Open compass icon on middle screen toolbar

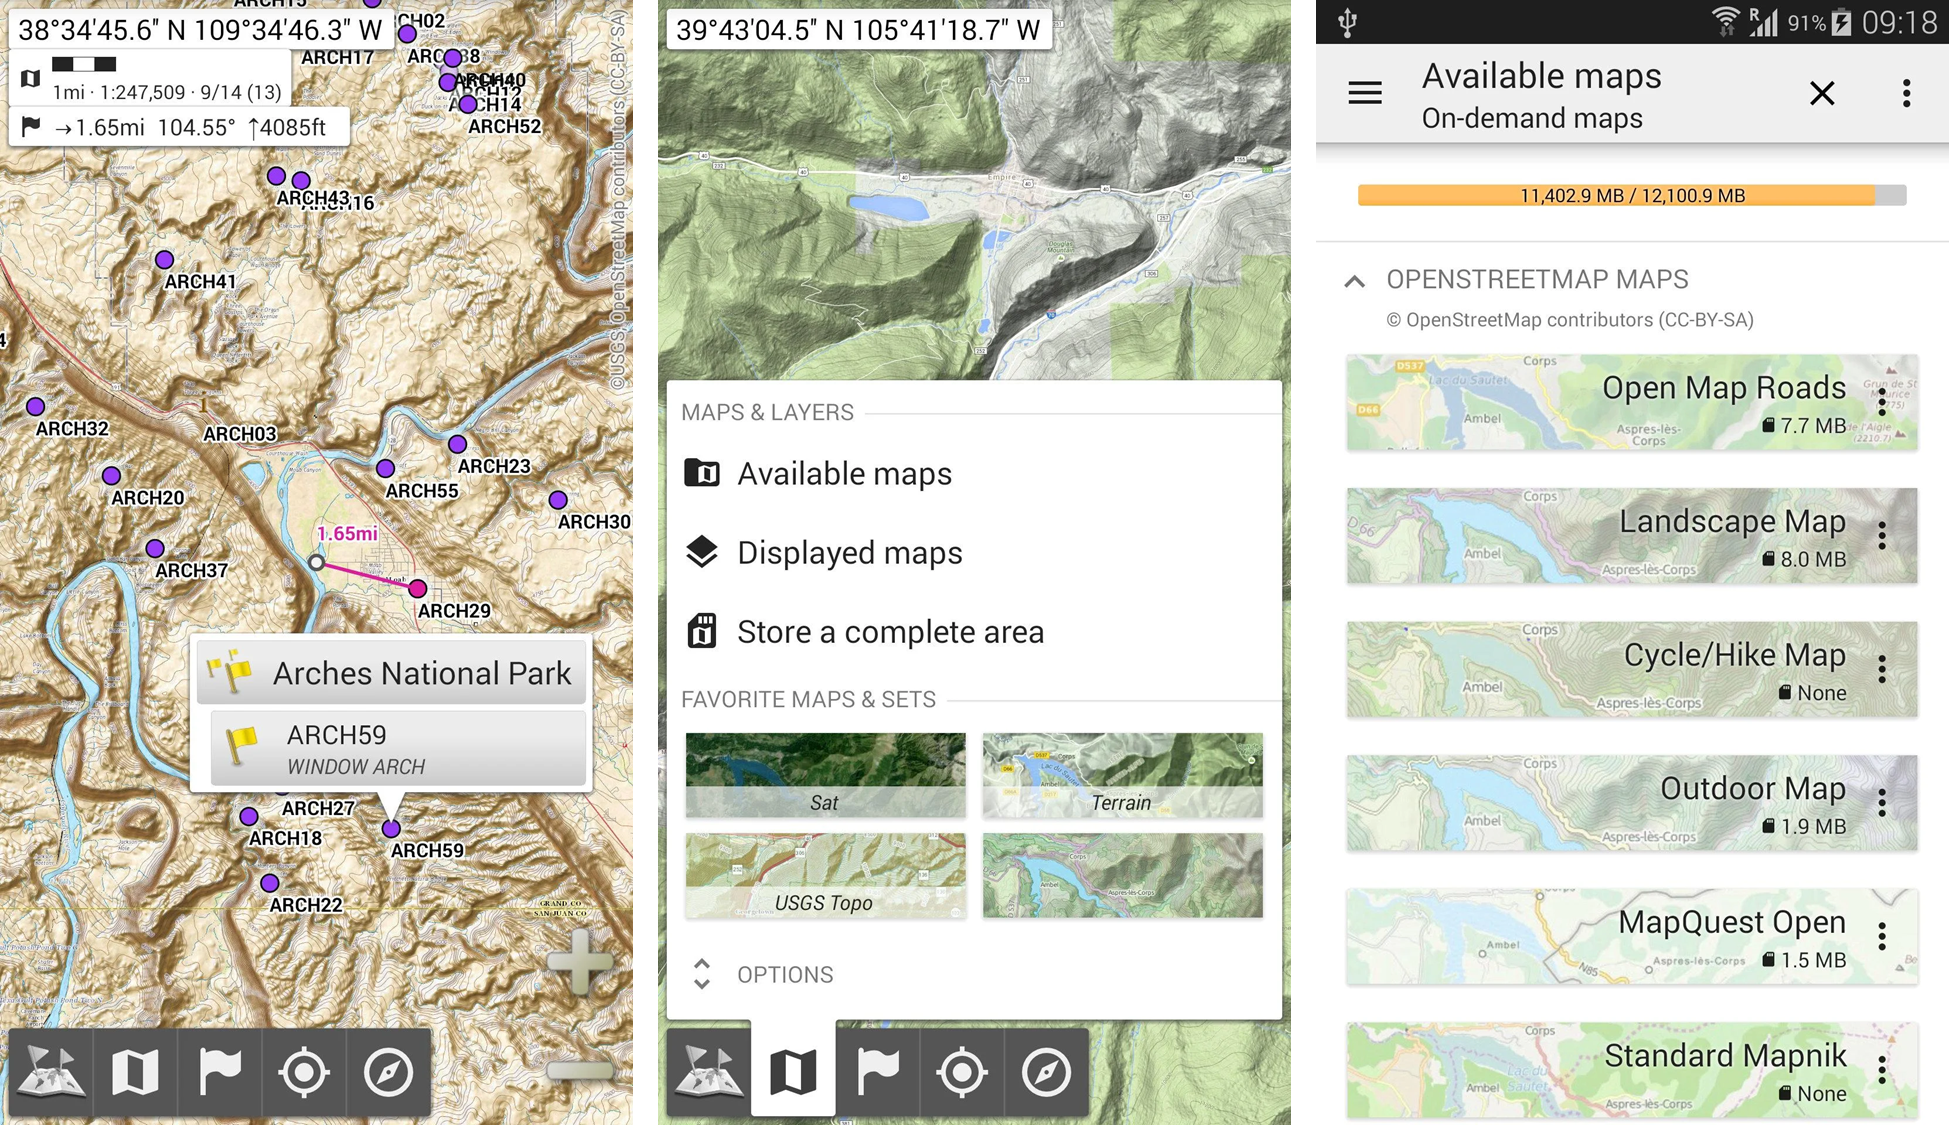pos(1046,1072)
